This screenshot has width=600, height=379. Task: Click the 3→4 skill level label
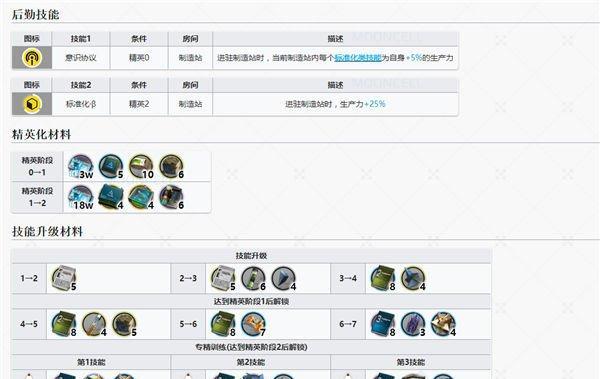coord(348,278)
